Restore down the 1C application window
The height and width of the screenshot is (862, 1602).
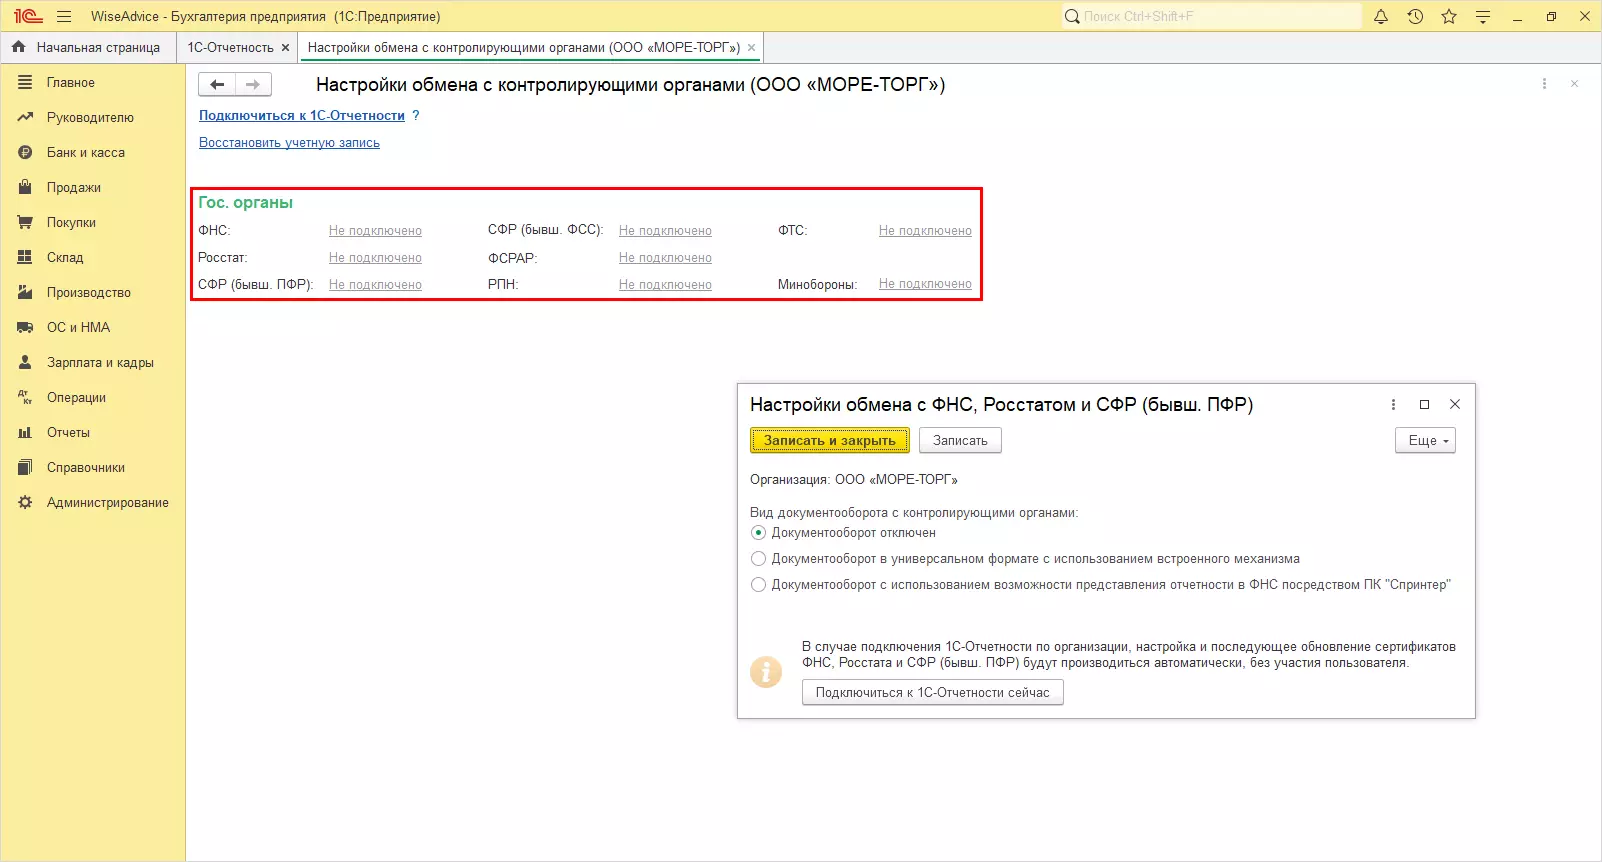click(1551, 16)
